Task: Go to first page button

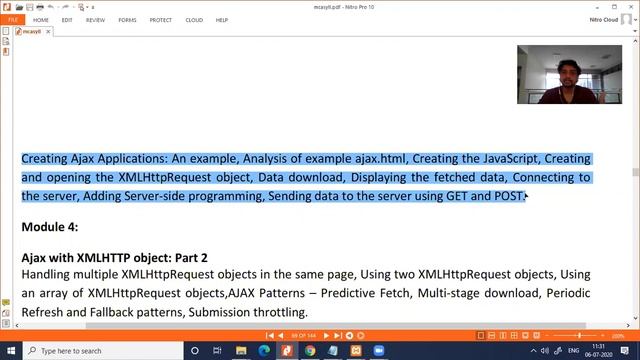Action: point(270,336)
